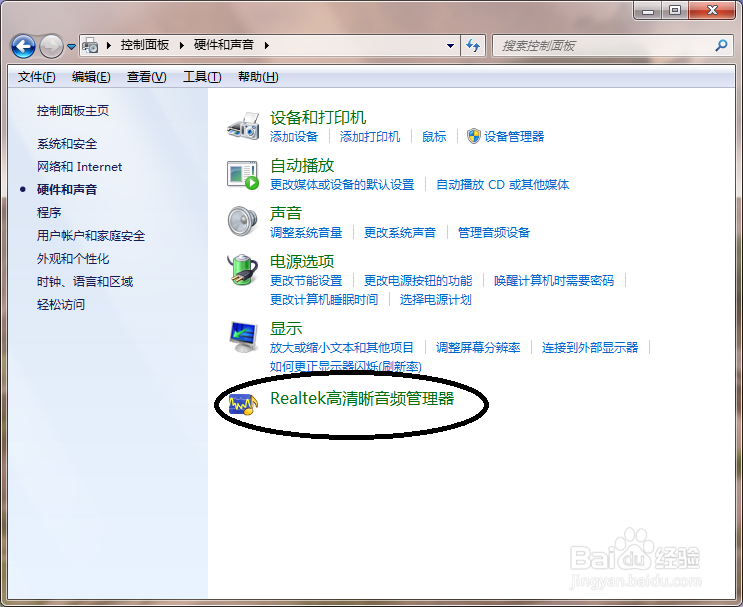Click 更改媒体或设备的默认设置 link
Screen dimensions: 743x607
342,185
